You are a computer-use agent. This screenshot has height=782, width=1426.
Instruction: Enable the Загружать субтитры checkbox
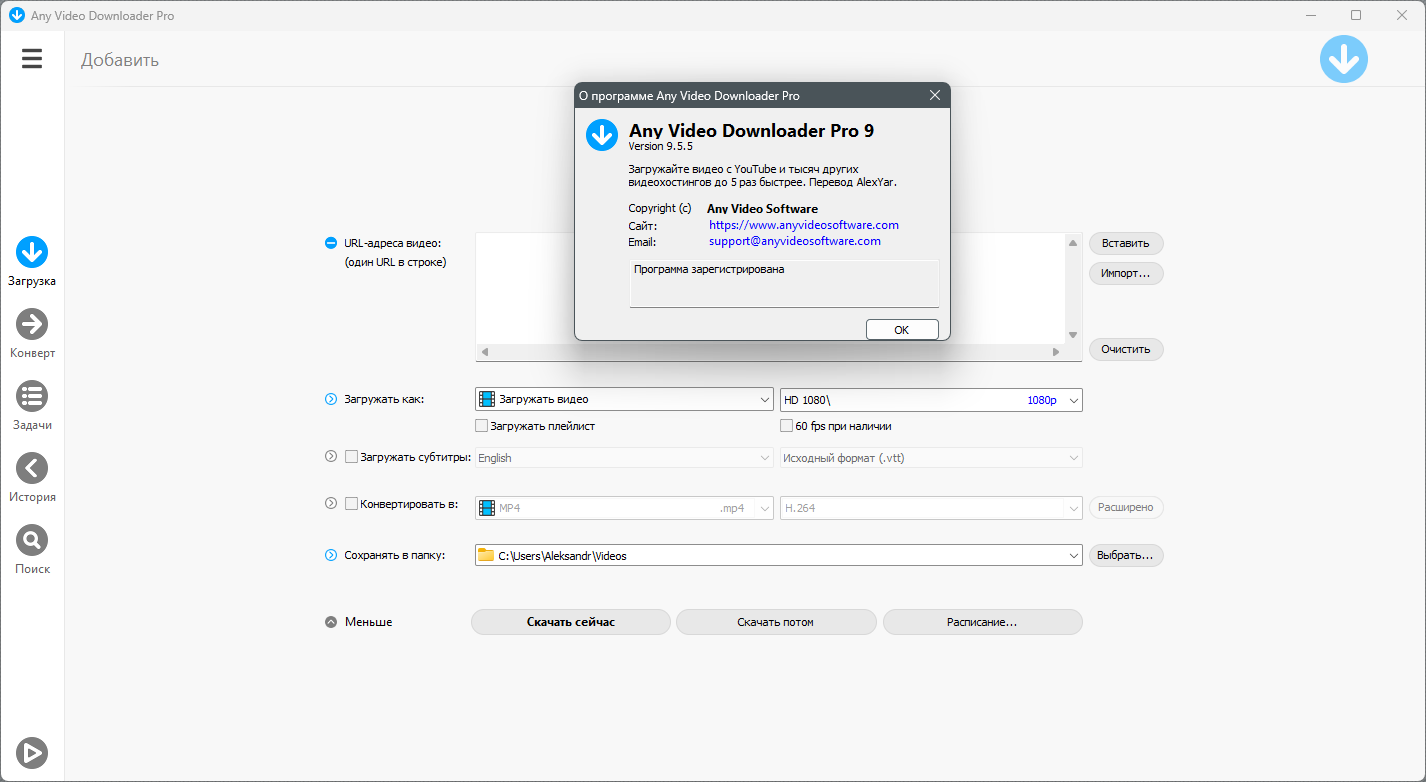pyautogui.click(x=351, y=457)
